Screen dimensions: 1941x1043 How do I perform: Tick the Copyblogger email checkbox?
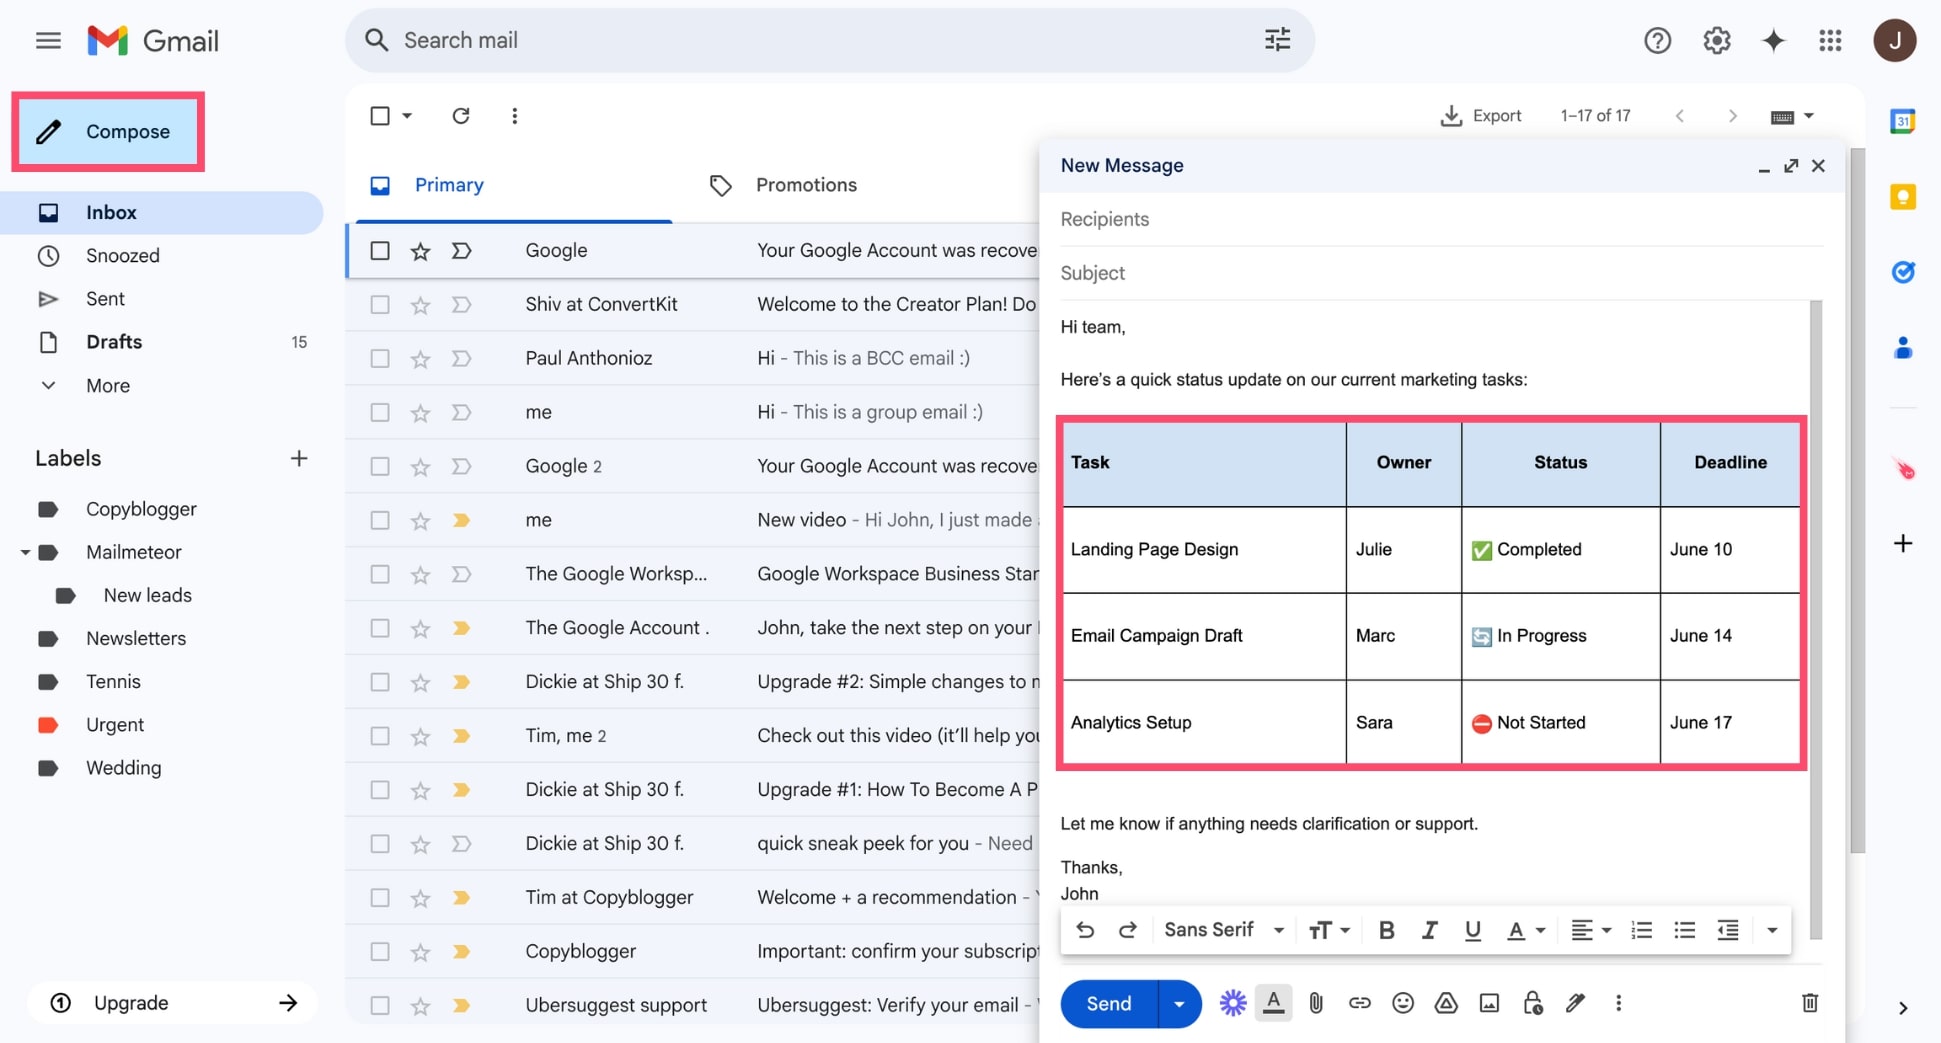point(380,952)
